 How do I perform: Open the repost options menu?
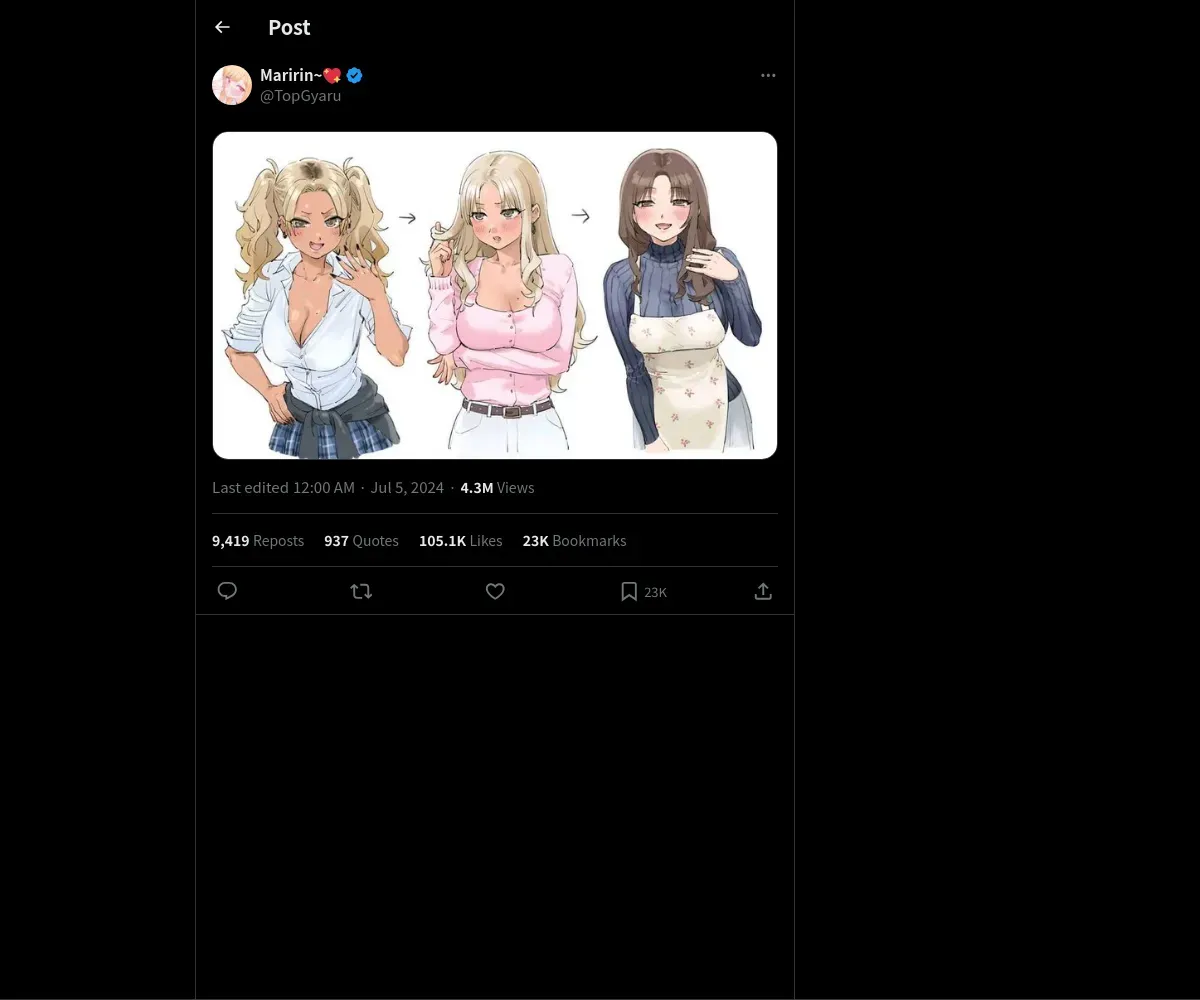coord(361,591)
